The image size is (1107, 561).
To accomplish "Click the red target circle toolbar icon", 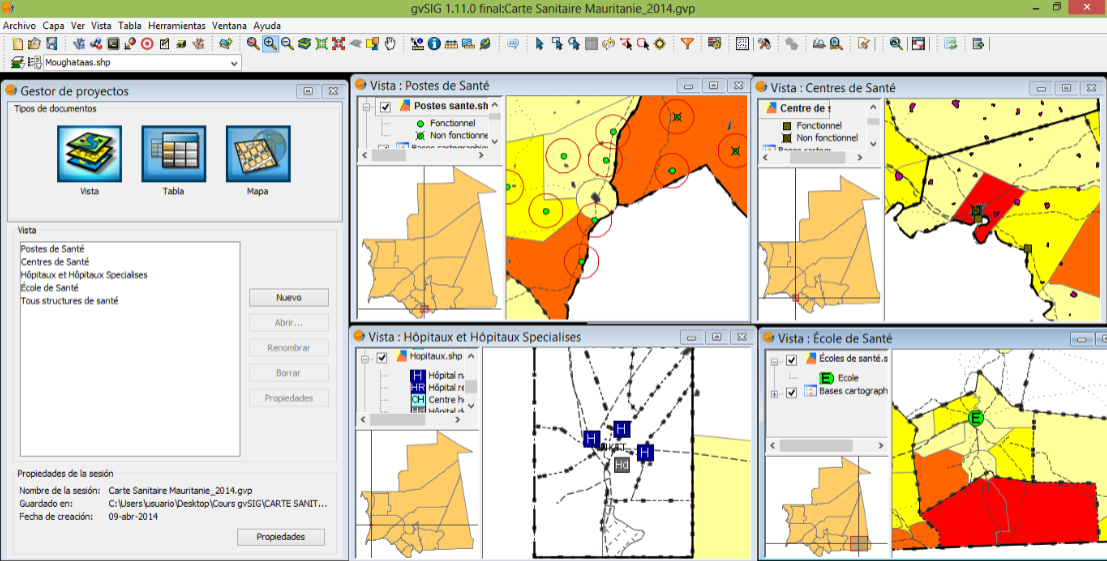I will [147, 44].
